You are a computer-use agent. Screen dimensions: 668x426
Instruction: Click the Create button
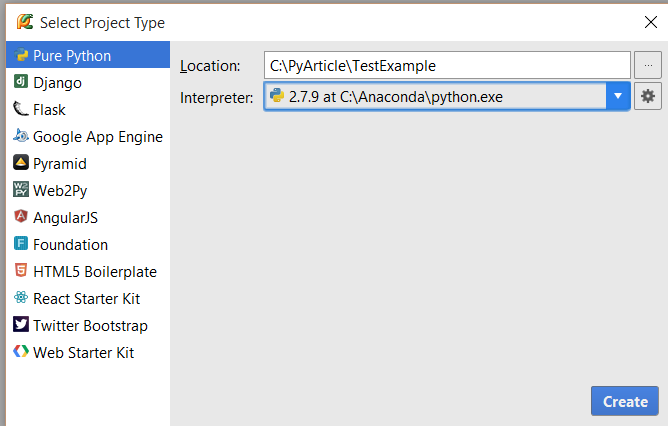625,401
